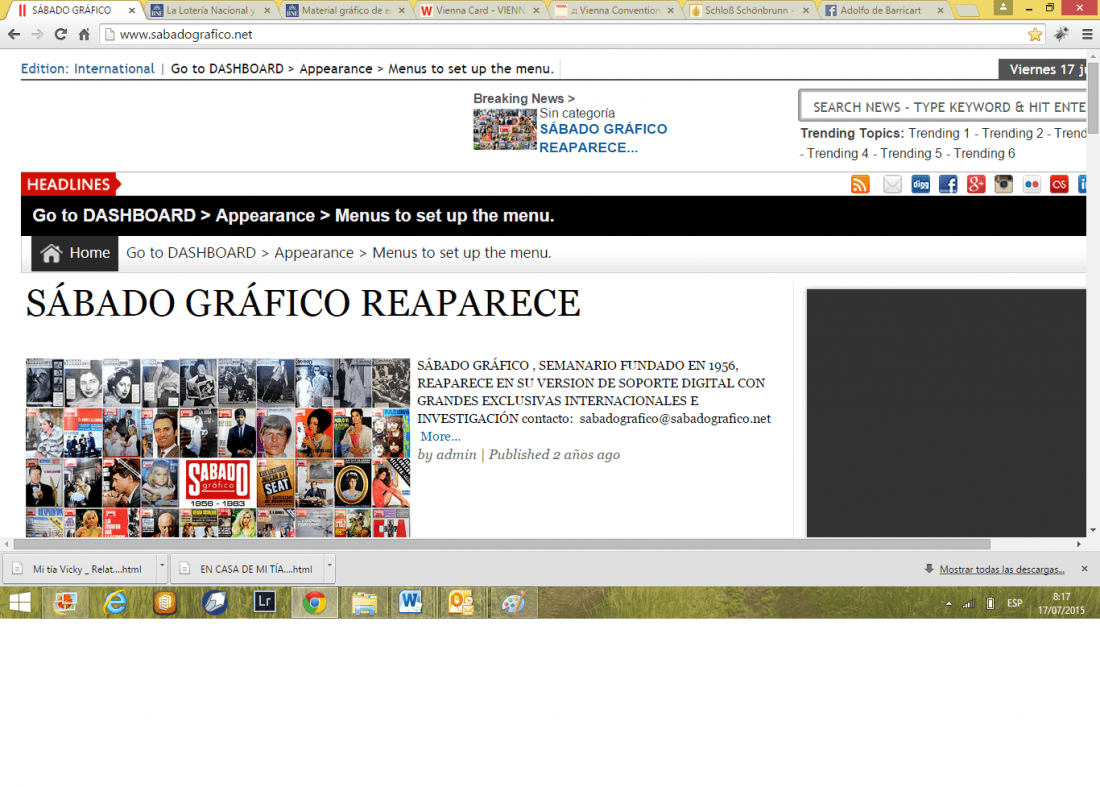Close the SÁBADO GRÁFICO tab
Image resolution: width=1100 pixels, height=787 pixels.
pyautogui.click(x=132, y=11)
